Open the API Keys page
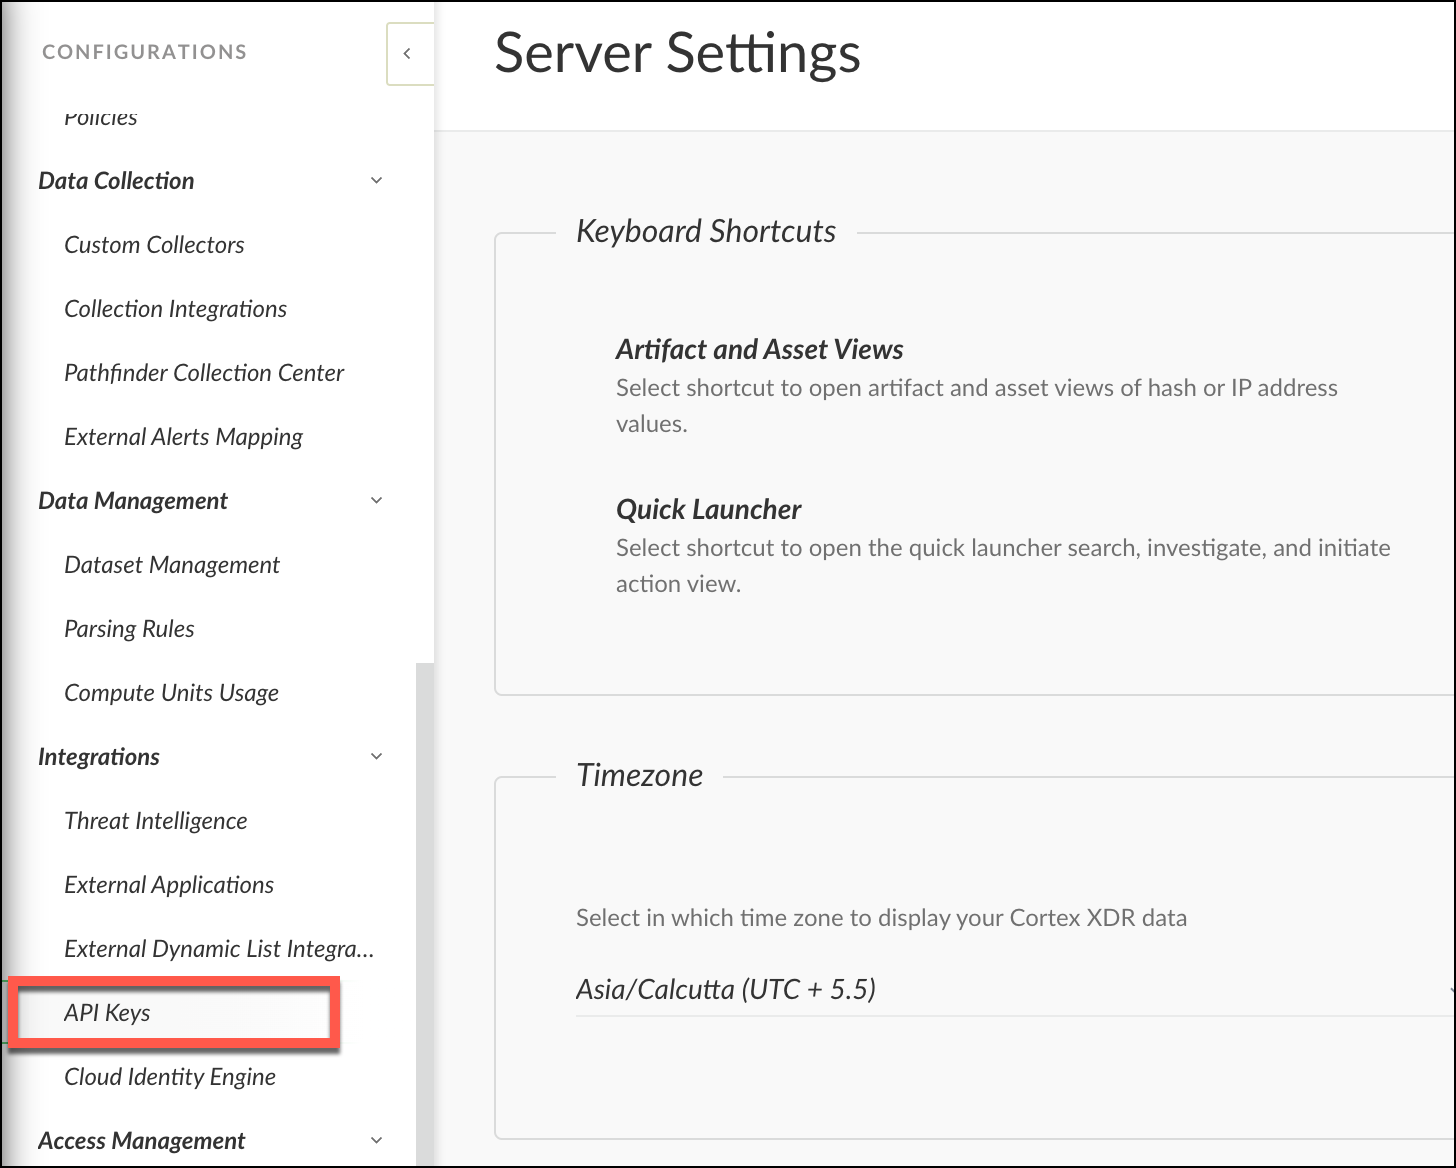 [107, 1013]
